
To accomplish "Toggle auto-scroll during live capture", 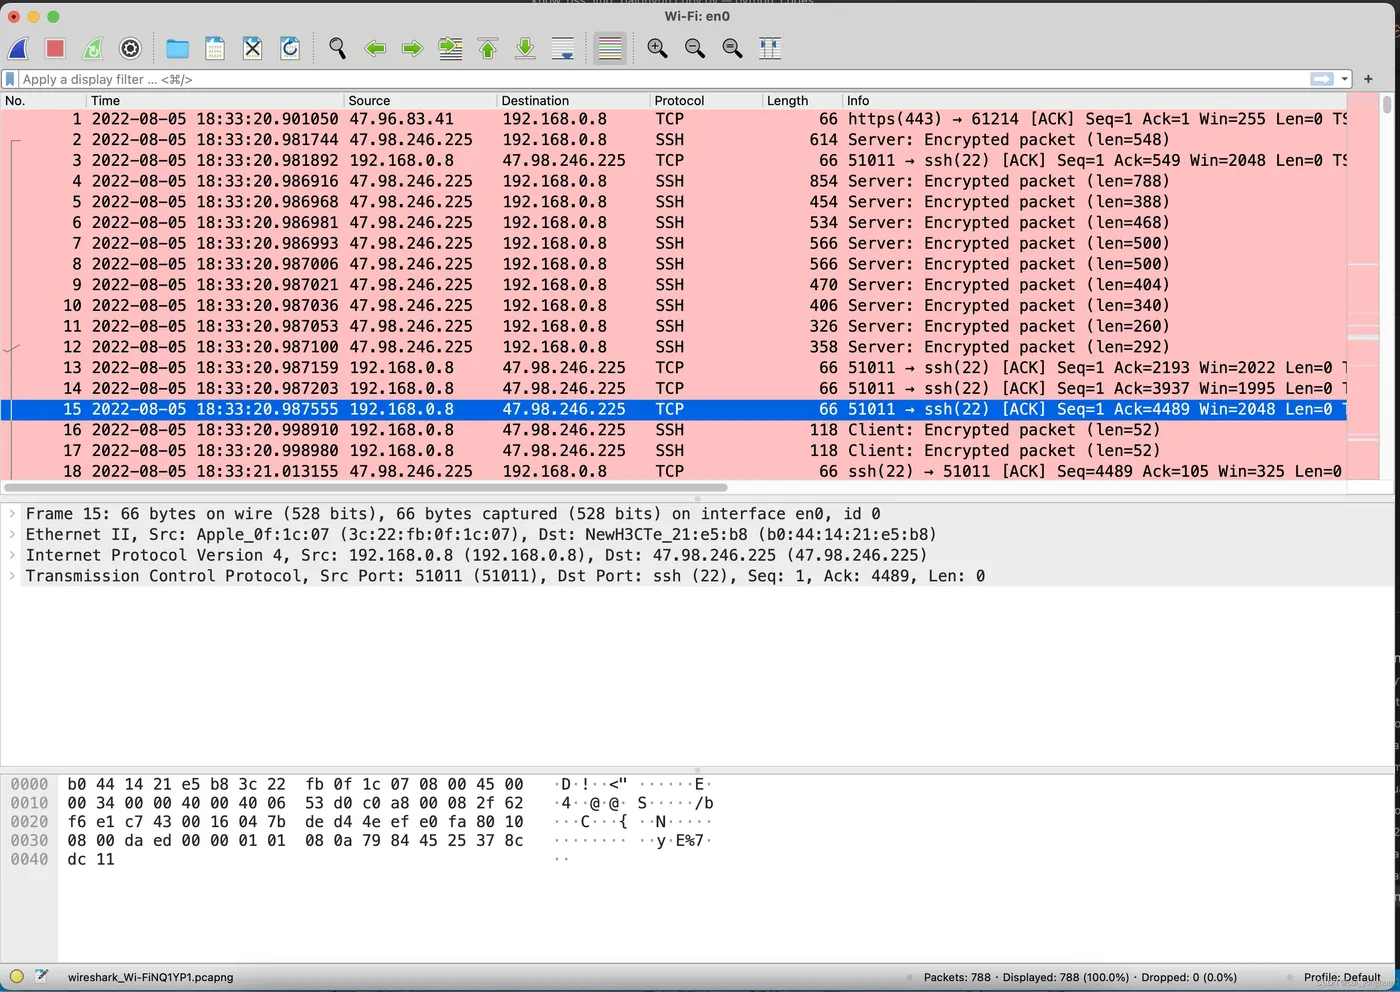I will point(563,48).
